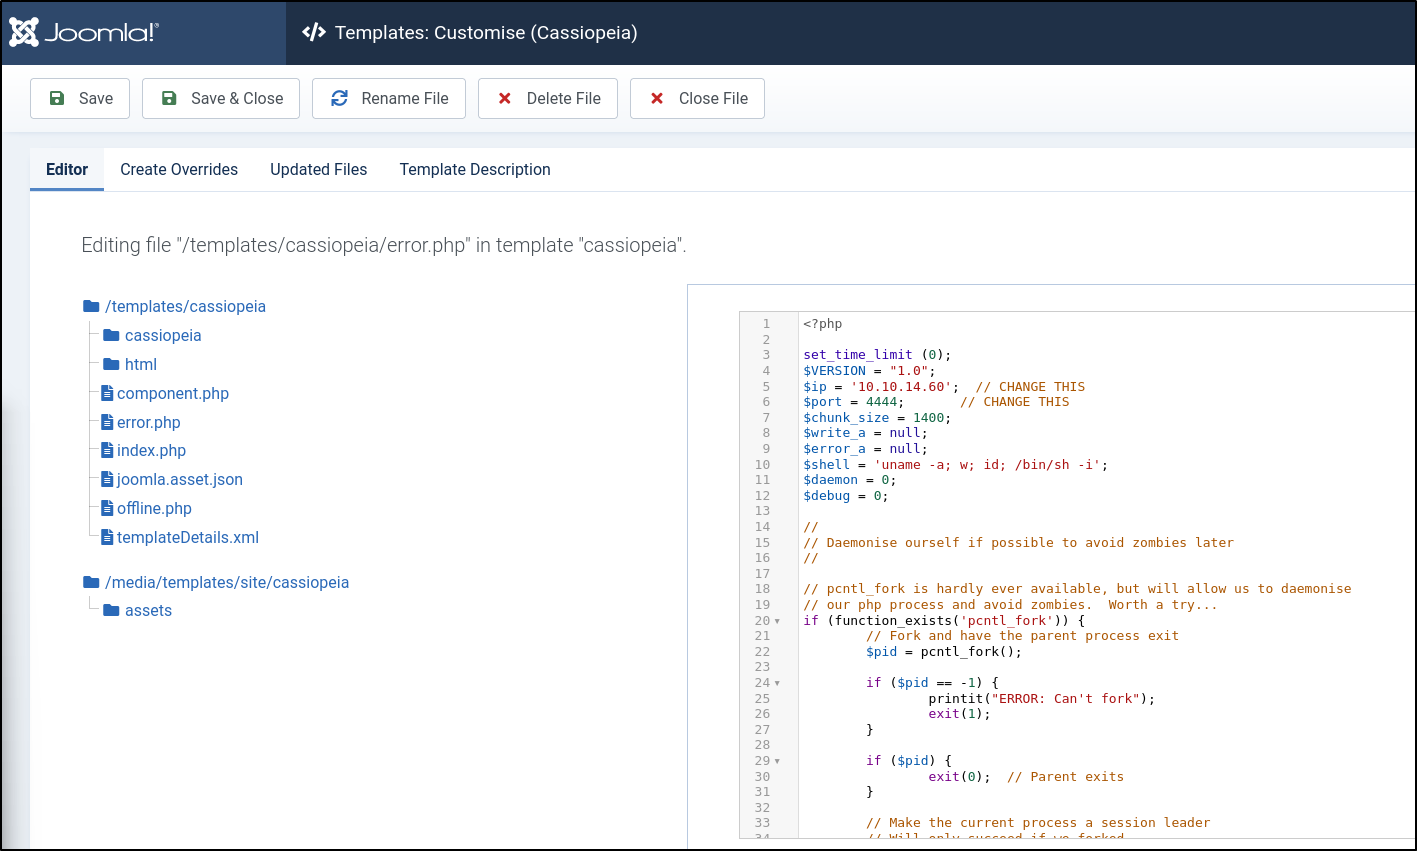Open the Create Overrides tab
Screen dimensions: 1417x851
click(179, 169)
